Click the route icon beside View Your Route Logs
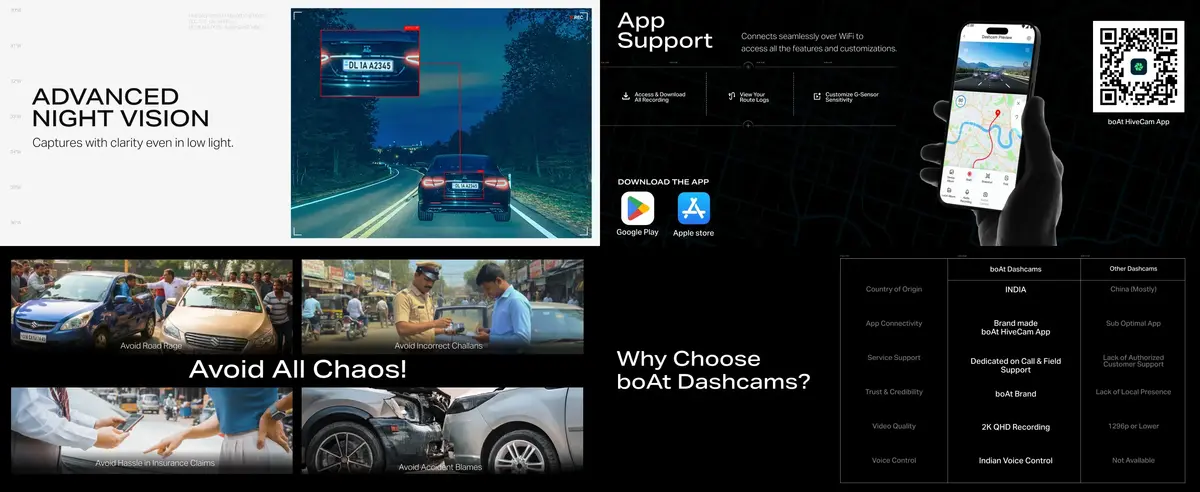This screenshot has width=1200, height=492. [x=731, y=96]
